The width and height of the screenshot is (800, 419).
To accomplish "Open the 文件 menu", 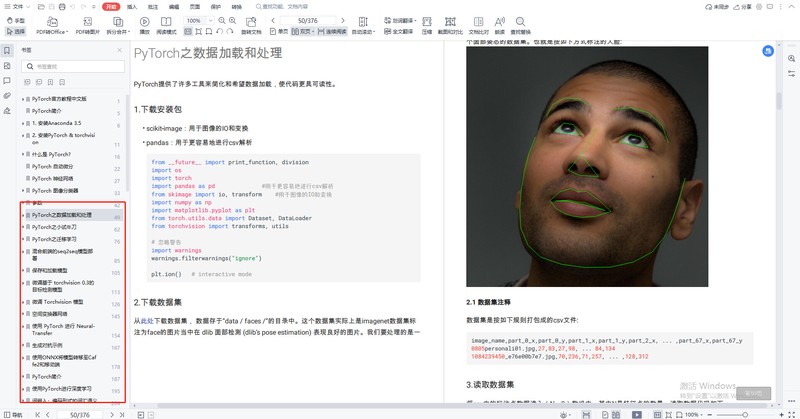I will coord(17,7).
